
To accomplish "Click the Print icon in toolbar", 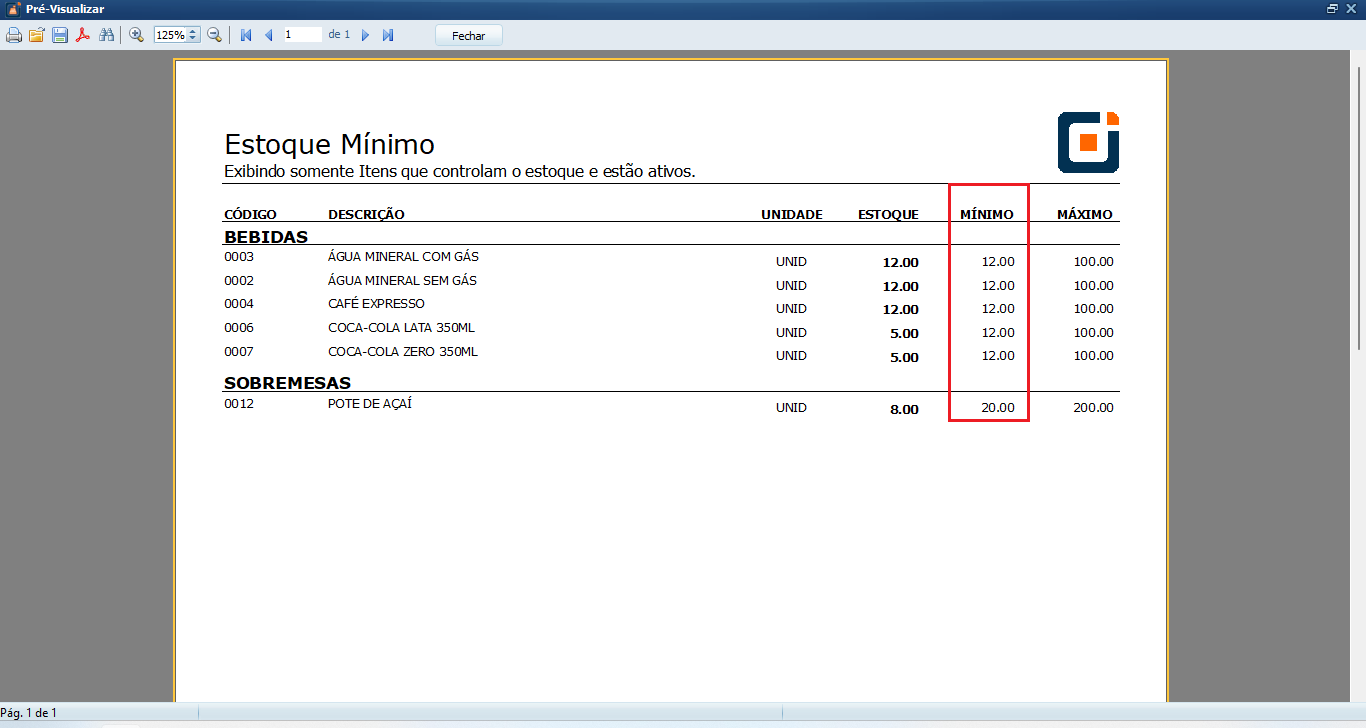I will point(14,35).
